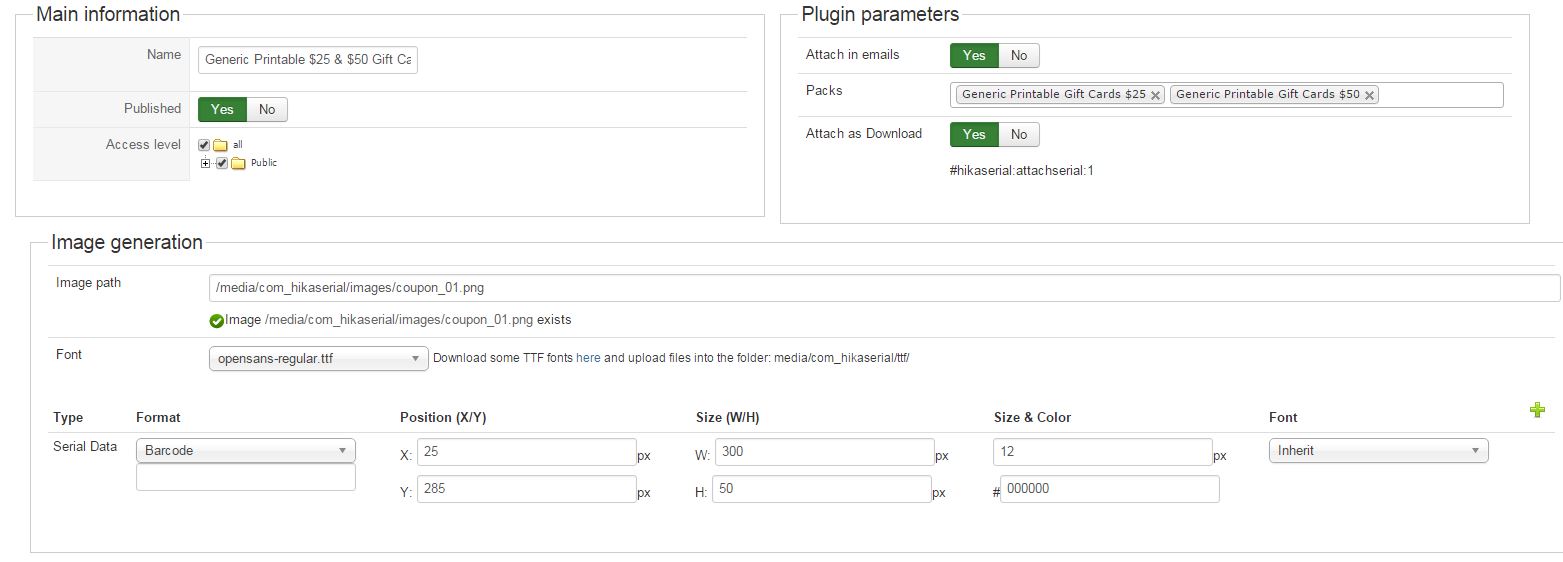The width and height of the screenshot is (1563, 562).
Task: Focus the X position field
Action: point(526,452)
